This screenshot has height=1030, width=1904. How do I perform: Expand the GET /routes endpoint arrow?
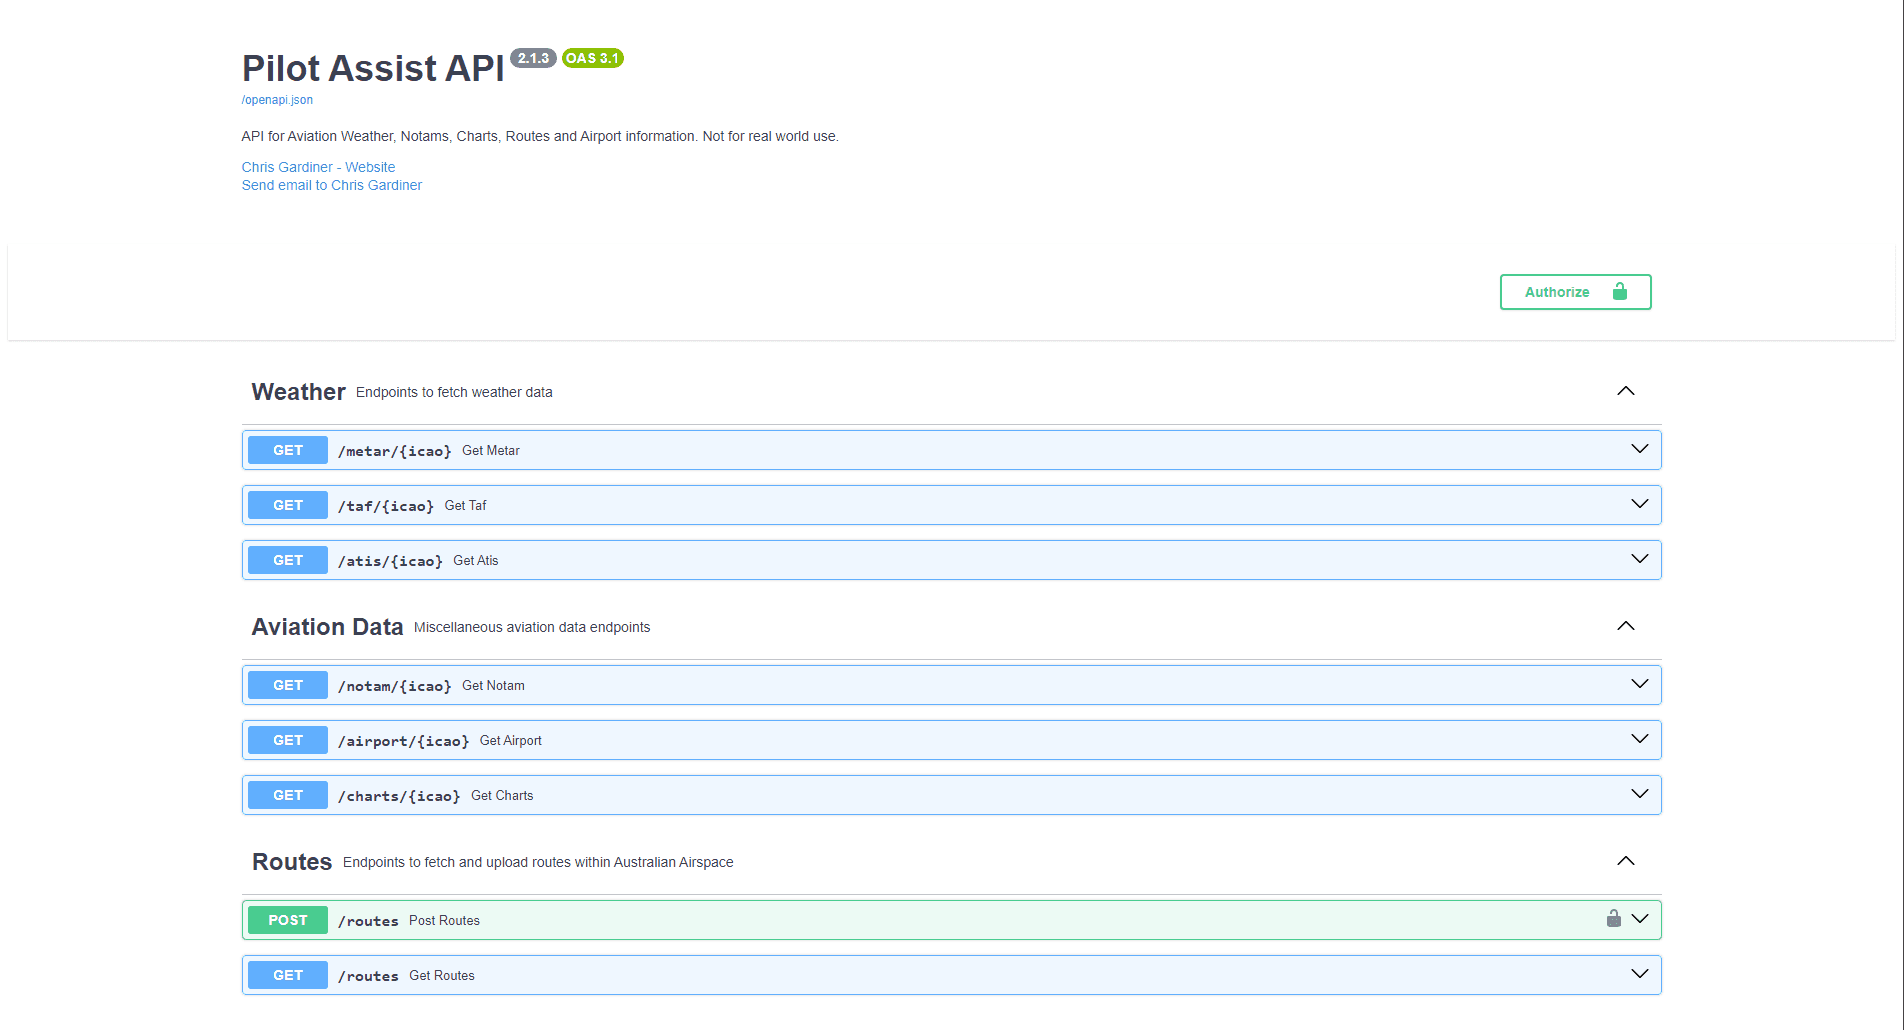(x=1640, y=974)
